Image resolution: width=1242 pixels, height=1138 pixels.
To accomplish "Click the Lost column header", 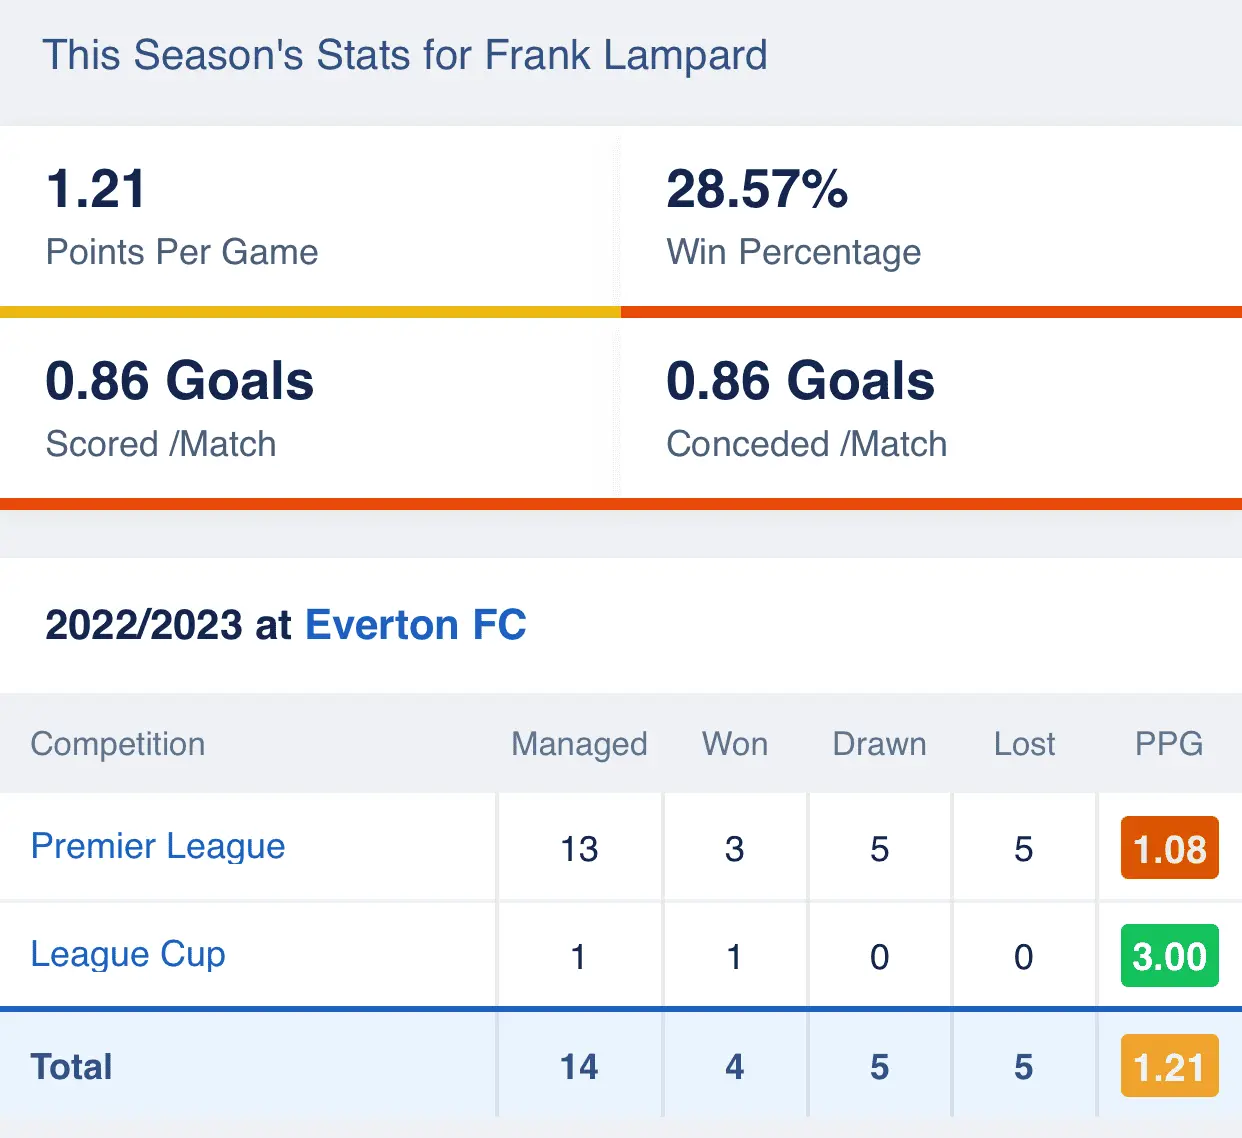I will point(1024,744).
